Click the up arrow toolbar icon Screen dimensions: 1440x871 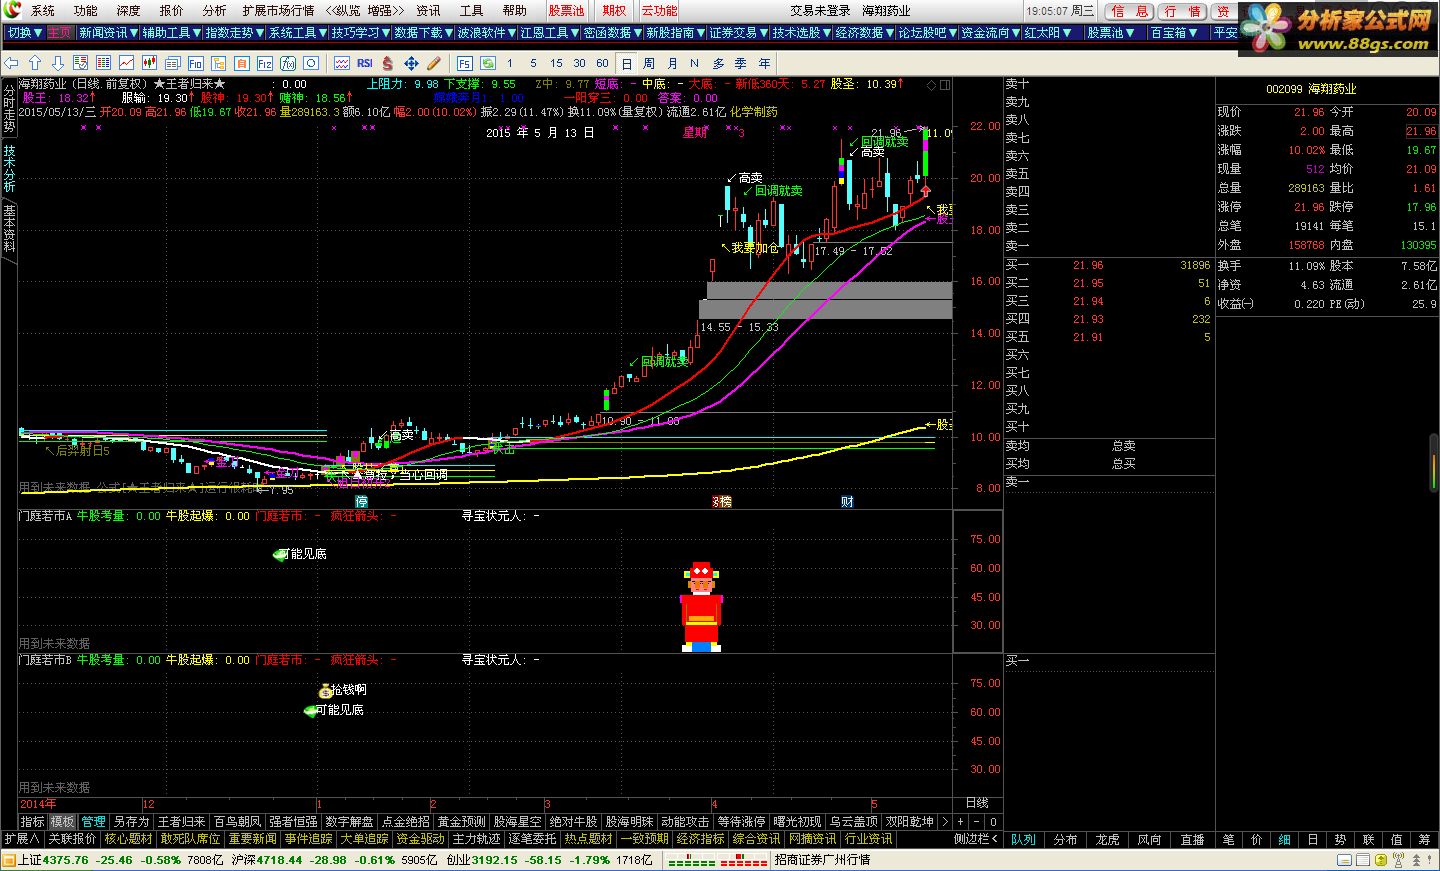pyautogui.click(x=35, y=63)
